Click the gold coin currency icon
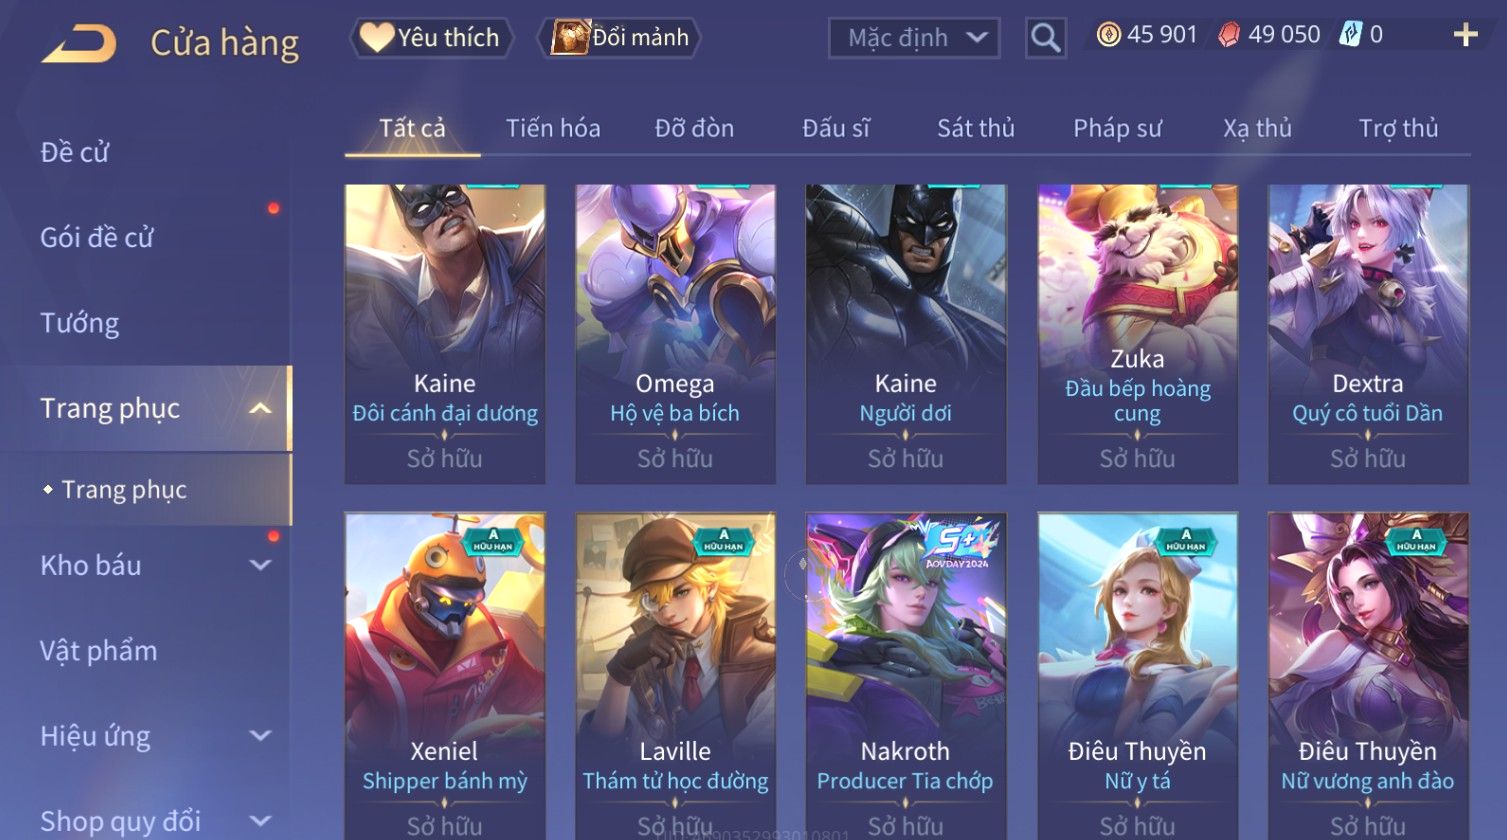Screen dimensions: 1507x840 [1108, 35]
